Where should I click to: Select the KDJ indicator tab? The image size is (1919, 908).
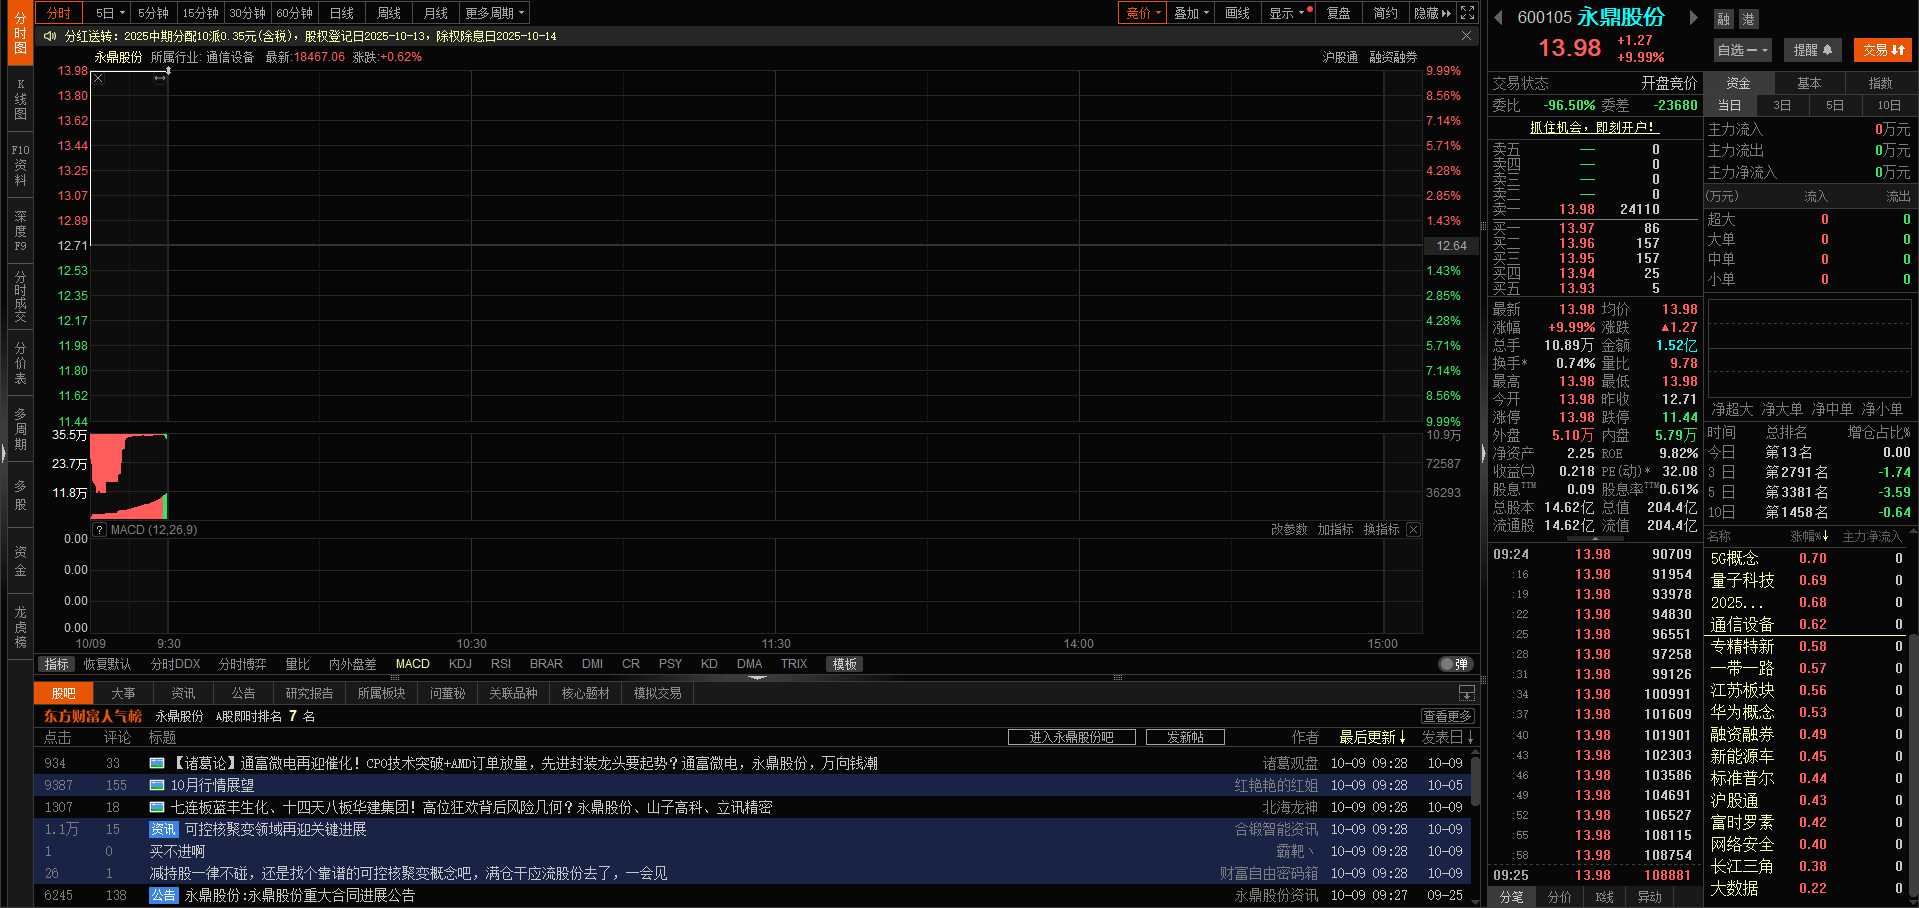click(x=460, y=664)
